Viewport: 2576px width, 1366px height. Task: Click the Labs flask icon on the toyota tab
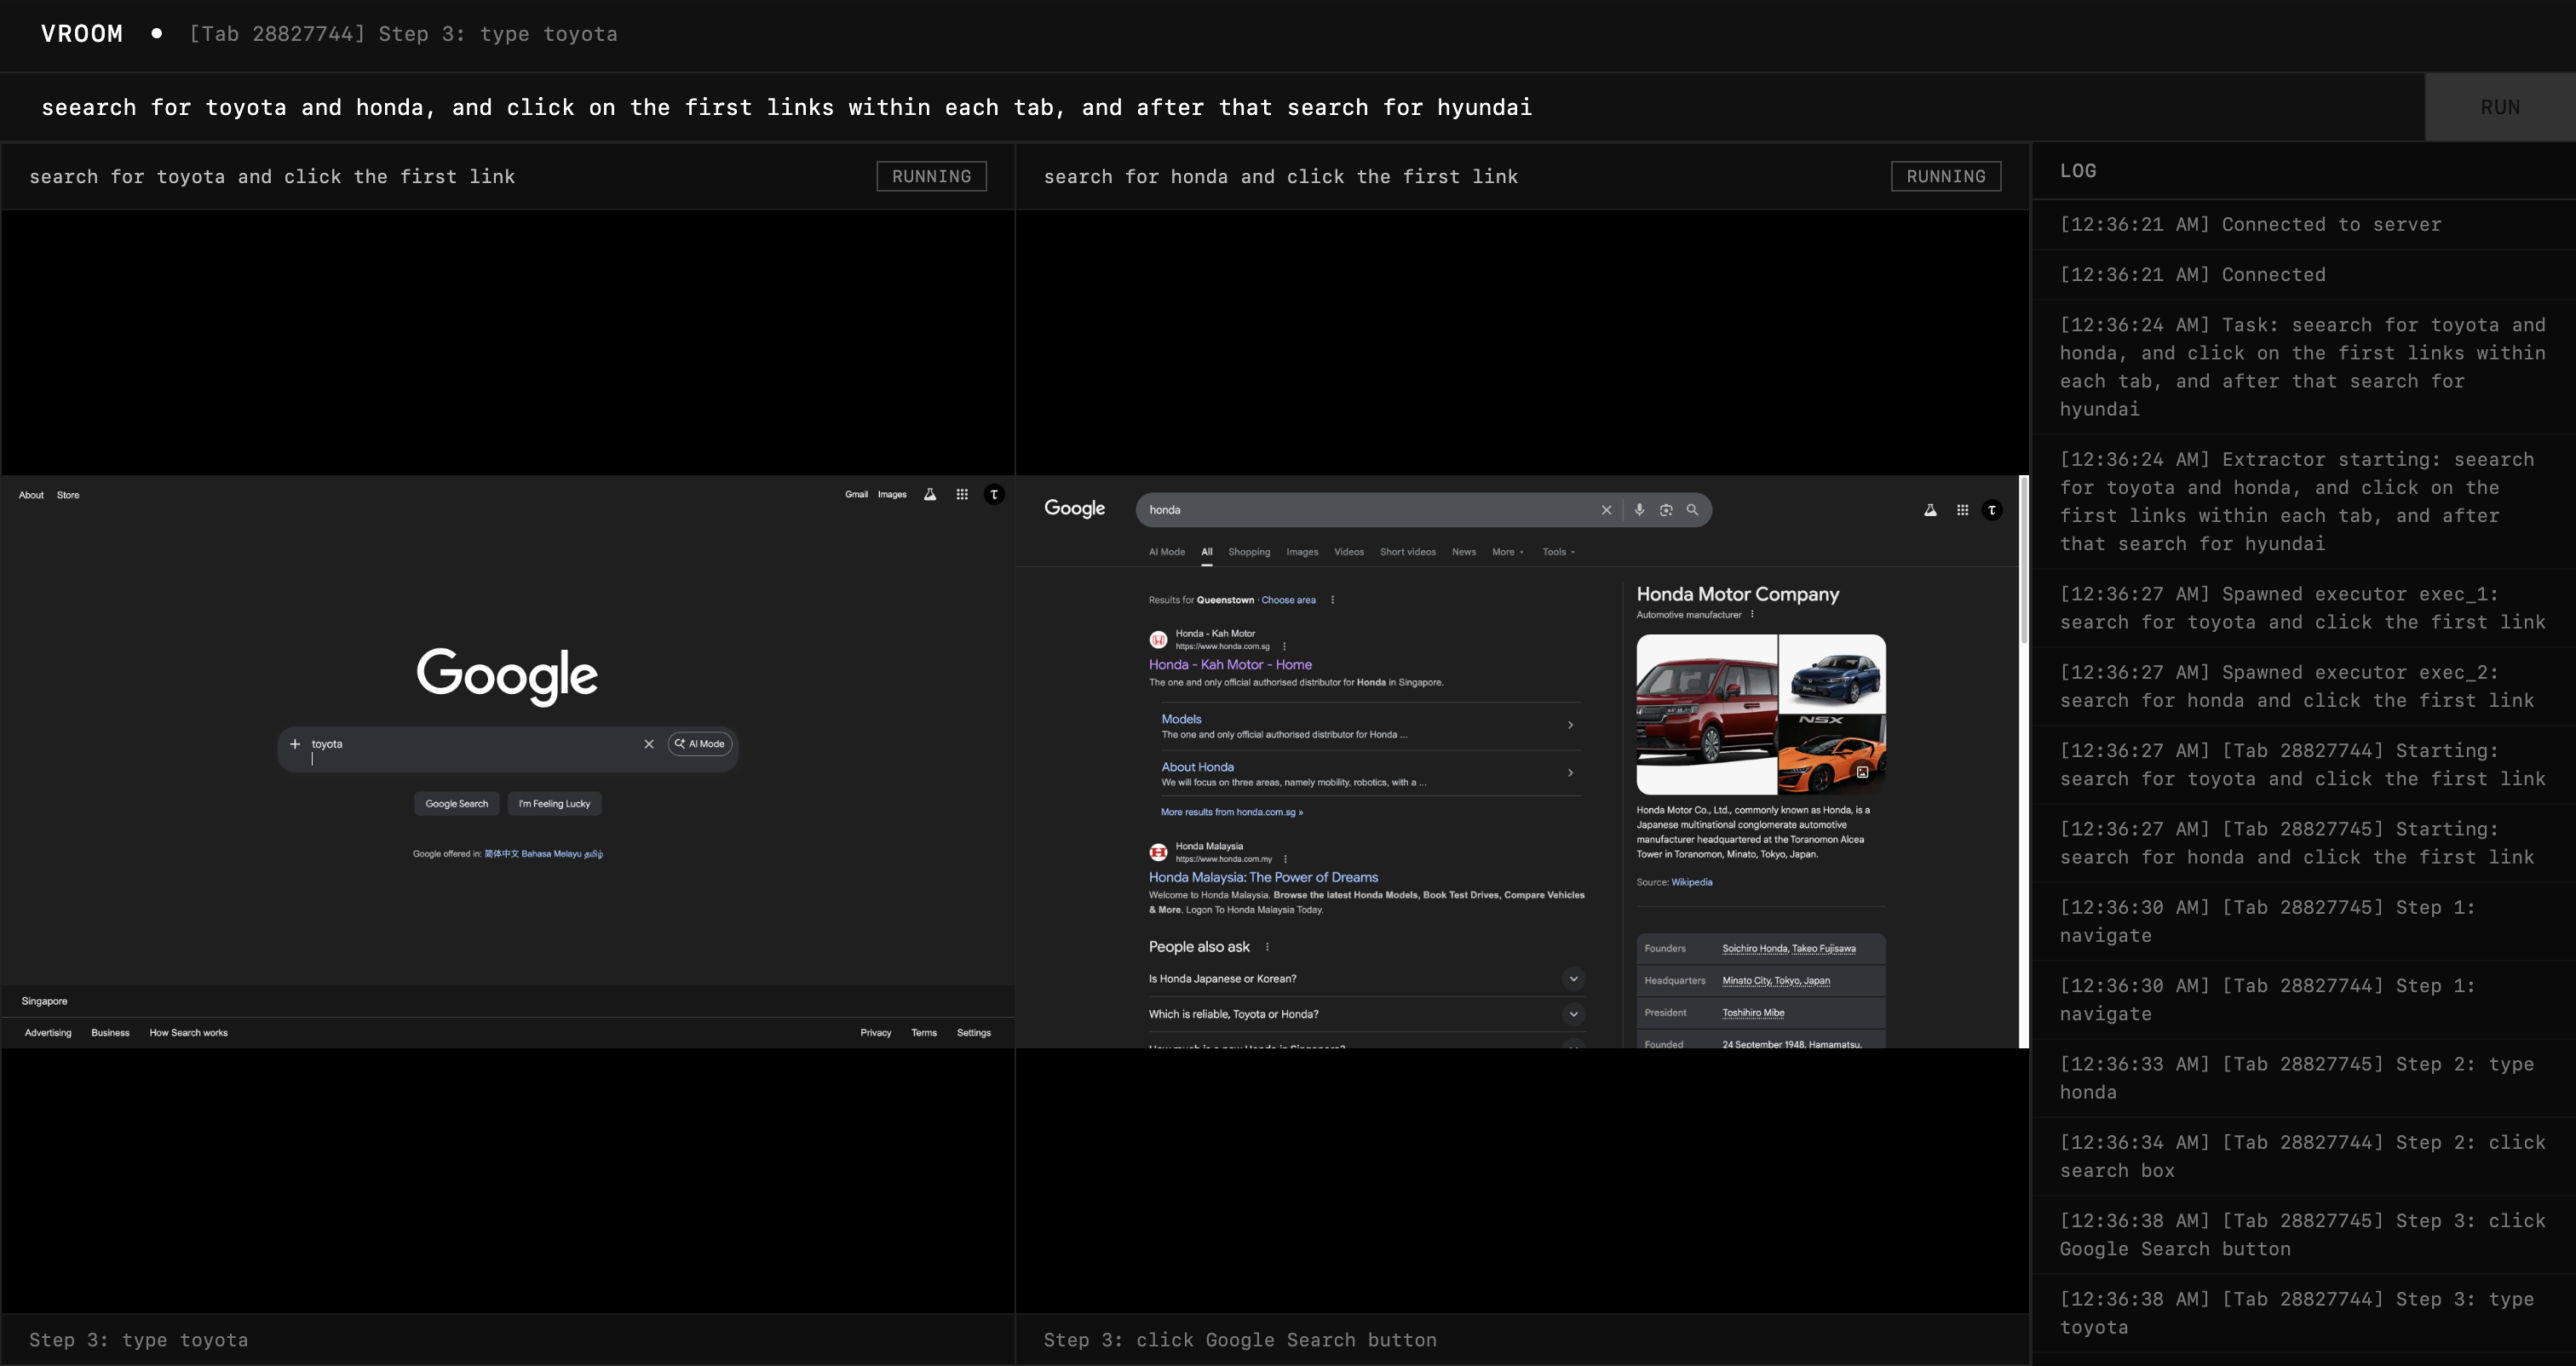(x=931, y=494)
